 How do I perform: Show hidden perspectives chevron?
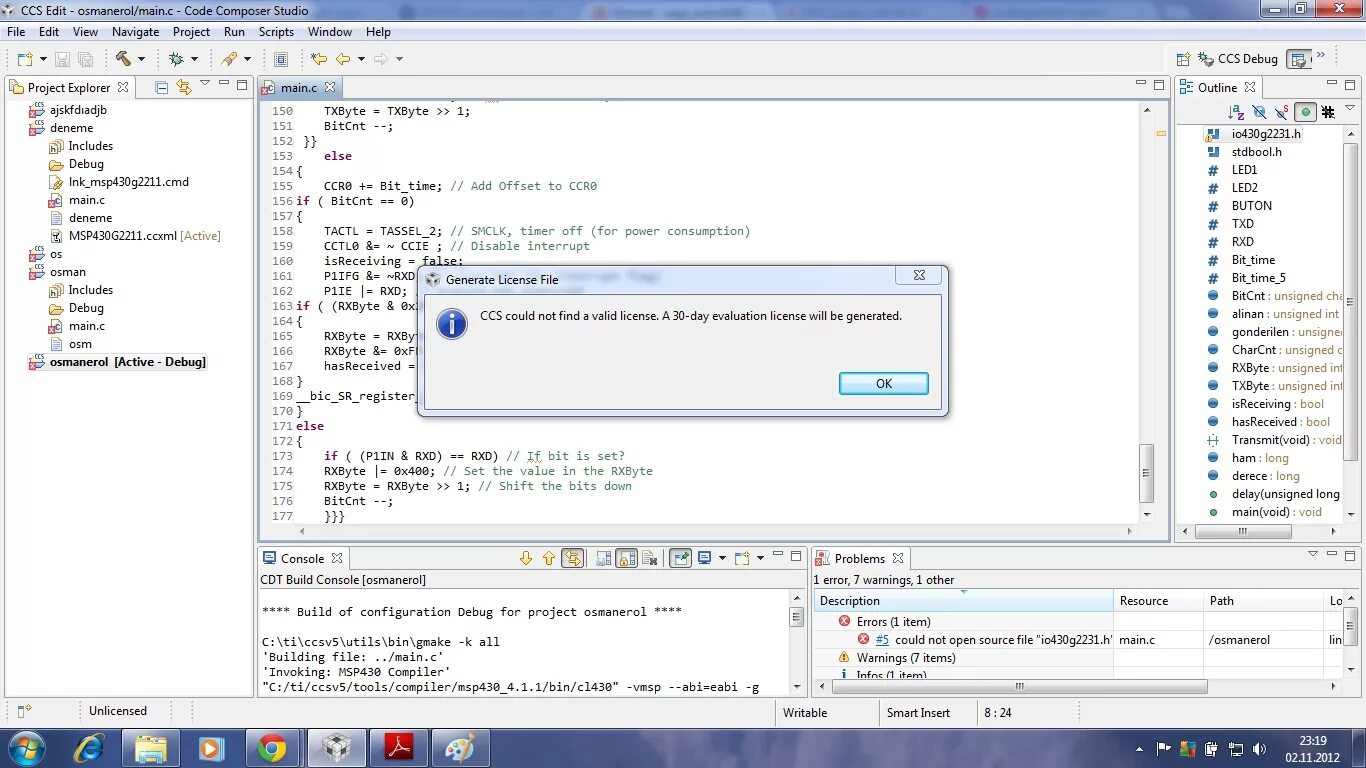tap(1321, 57)
